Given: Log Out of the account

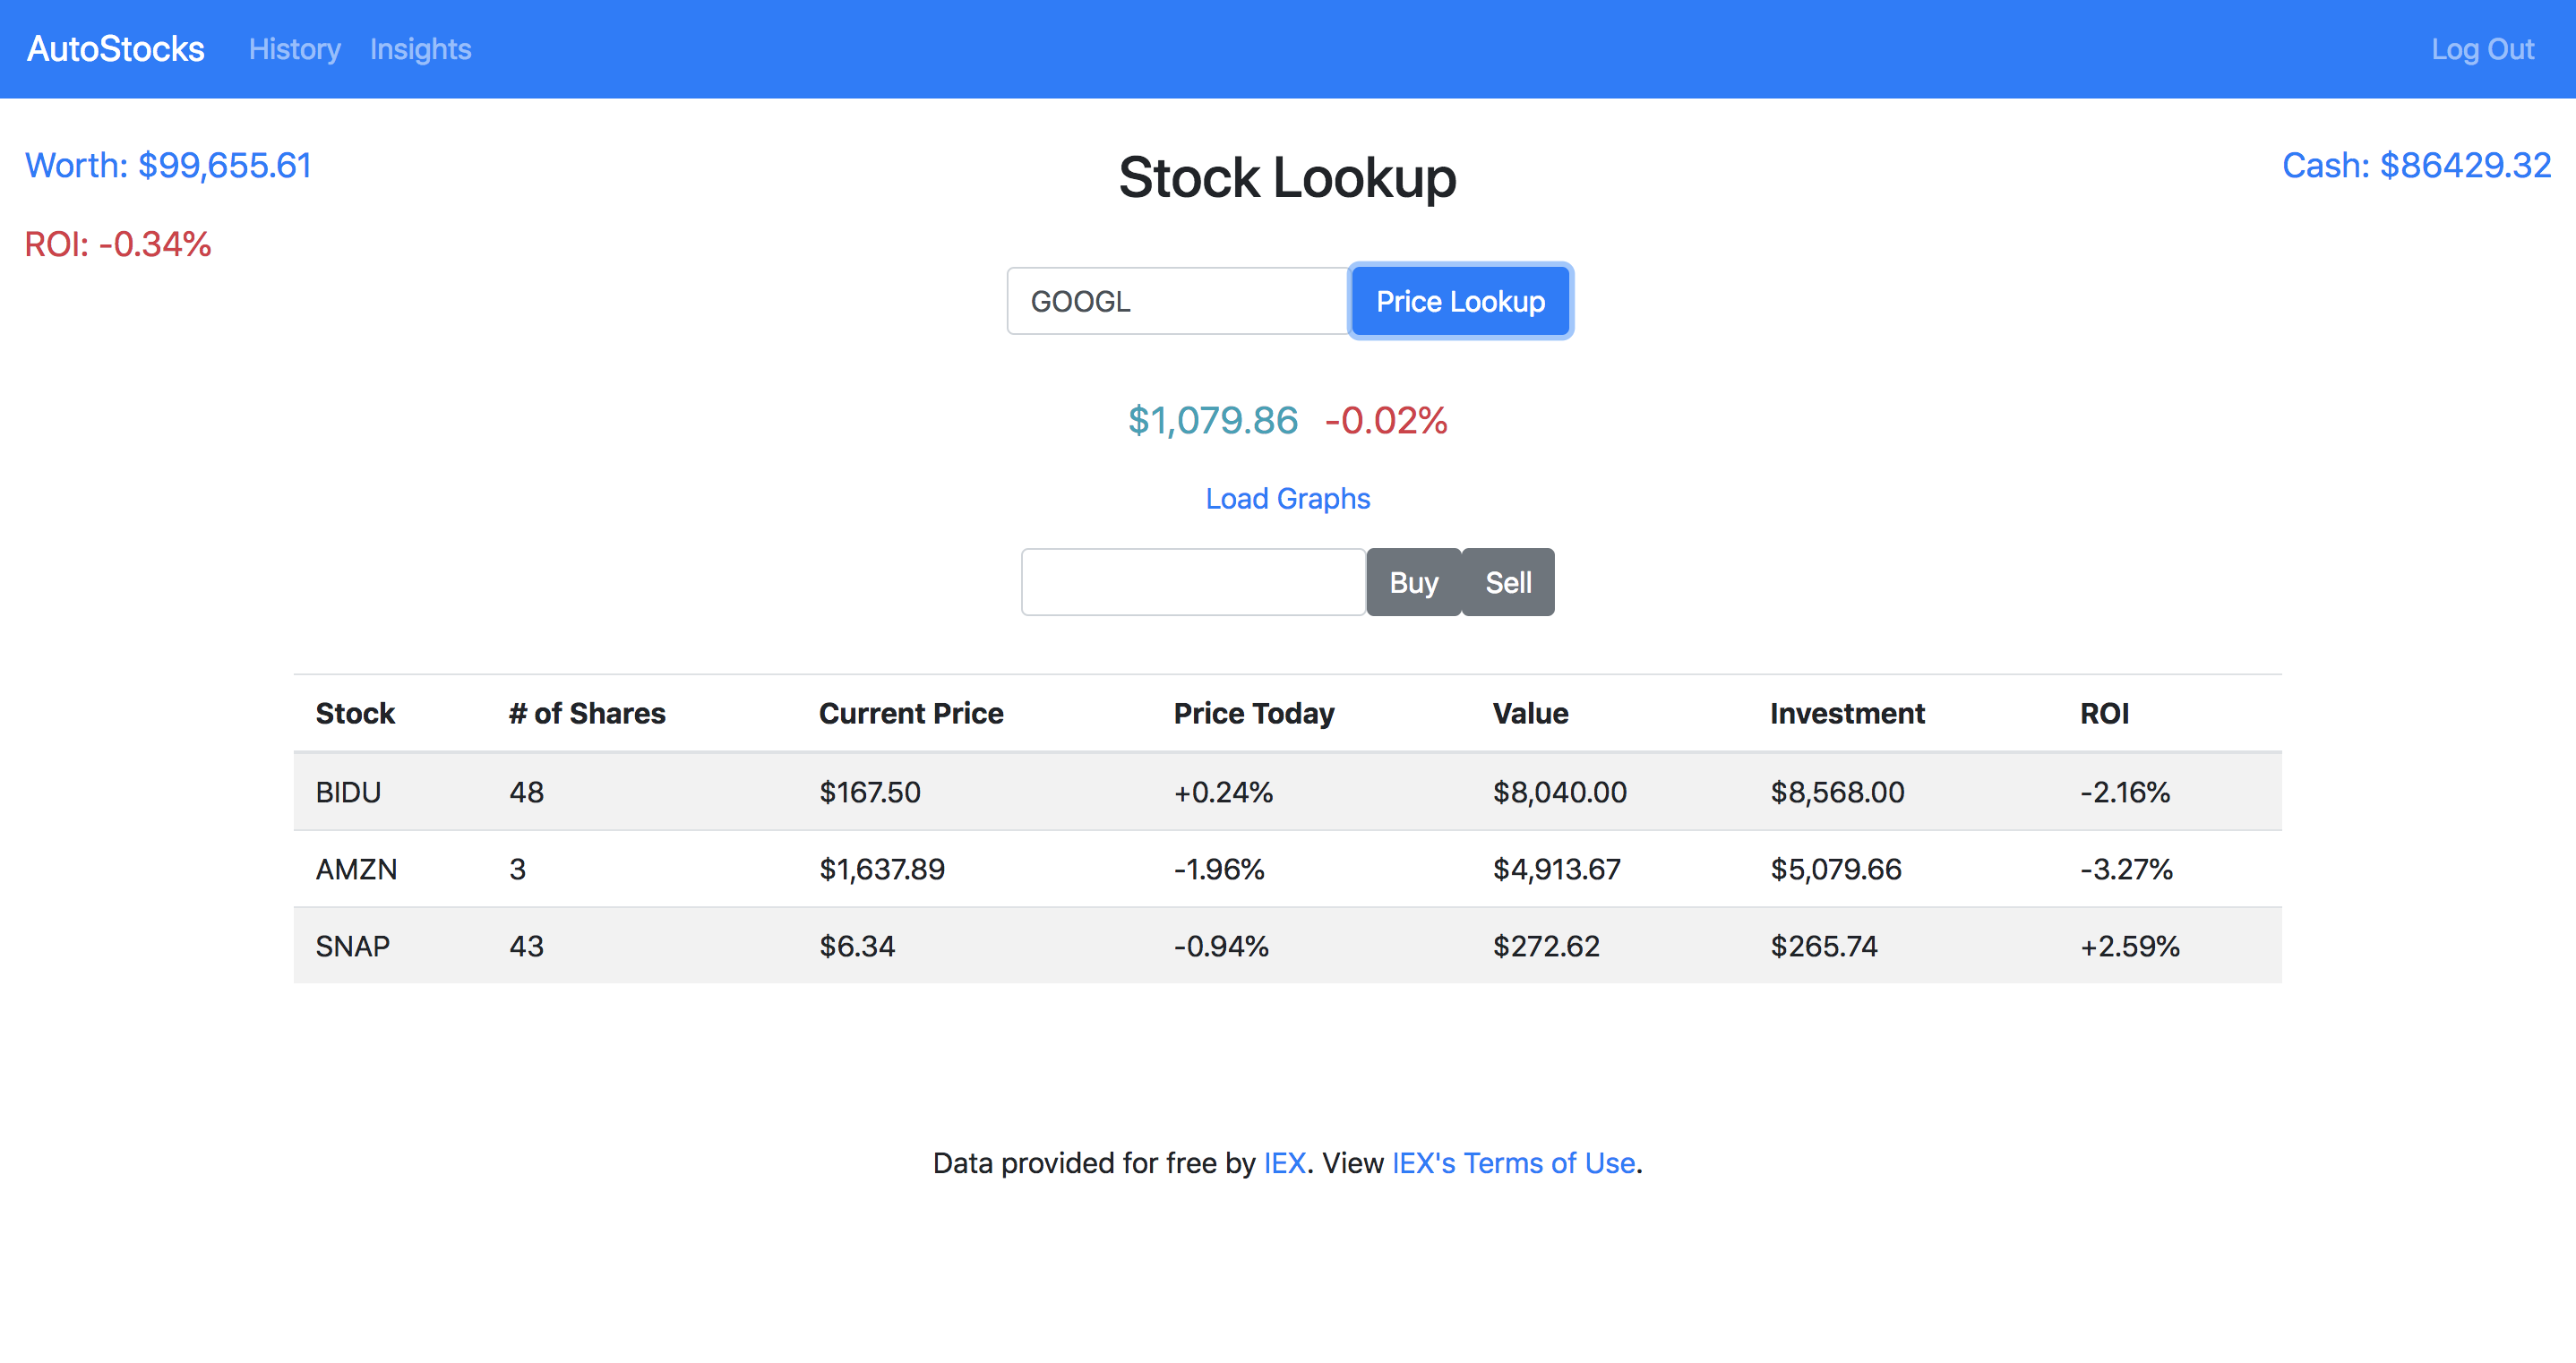Looking at the screenshot, I should tap(2482, 49).
